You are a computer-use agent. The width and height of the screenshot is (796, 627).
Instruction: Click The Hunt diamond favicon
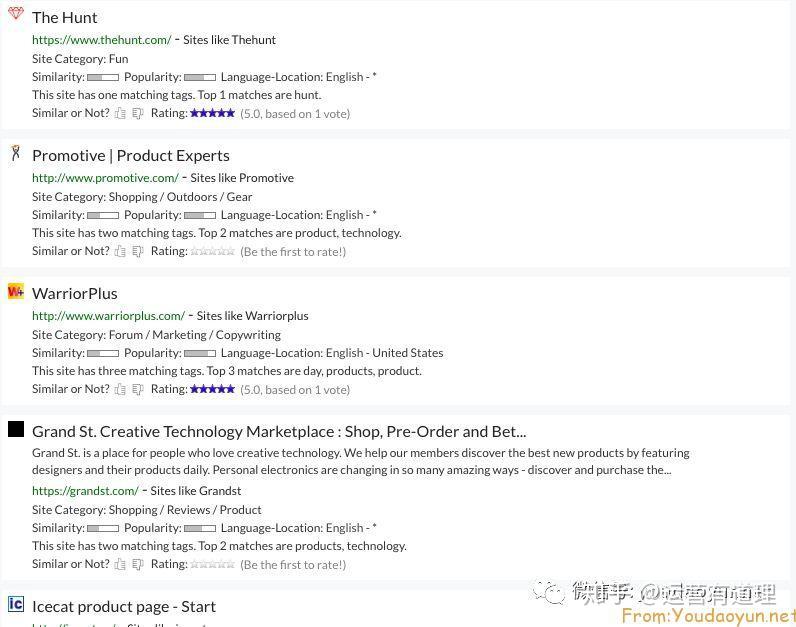click(16, 13)
